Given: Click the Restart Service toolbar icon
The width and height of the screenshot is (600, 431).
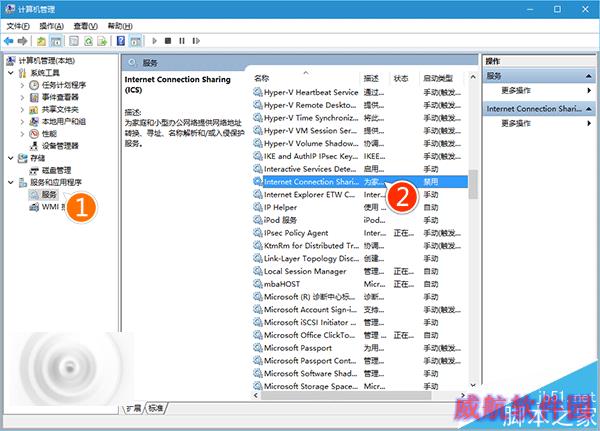Looking at the screenshot, I should [x=196, y=41].
